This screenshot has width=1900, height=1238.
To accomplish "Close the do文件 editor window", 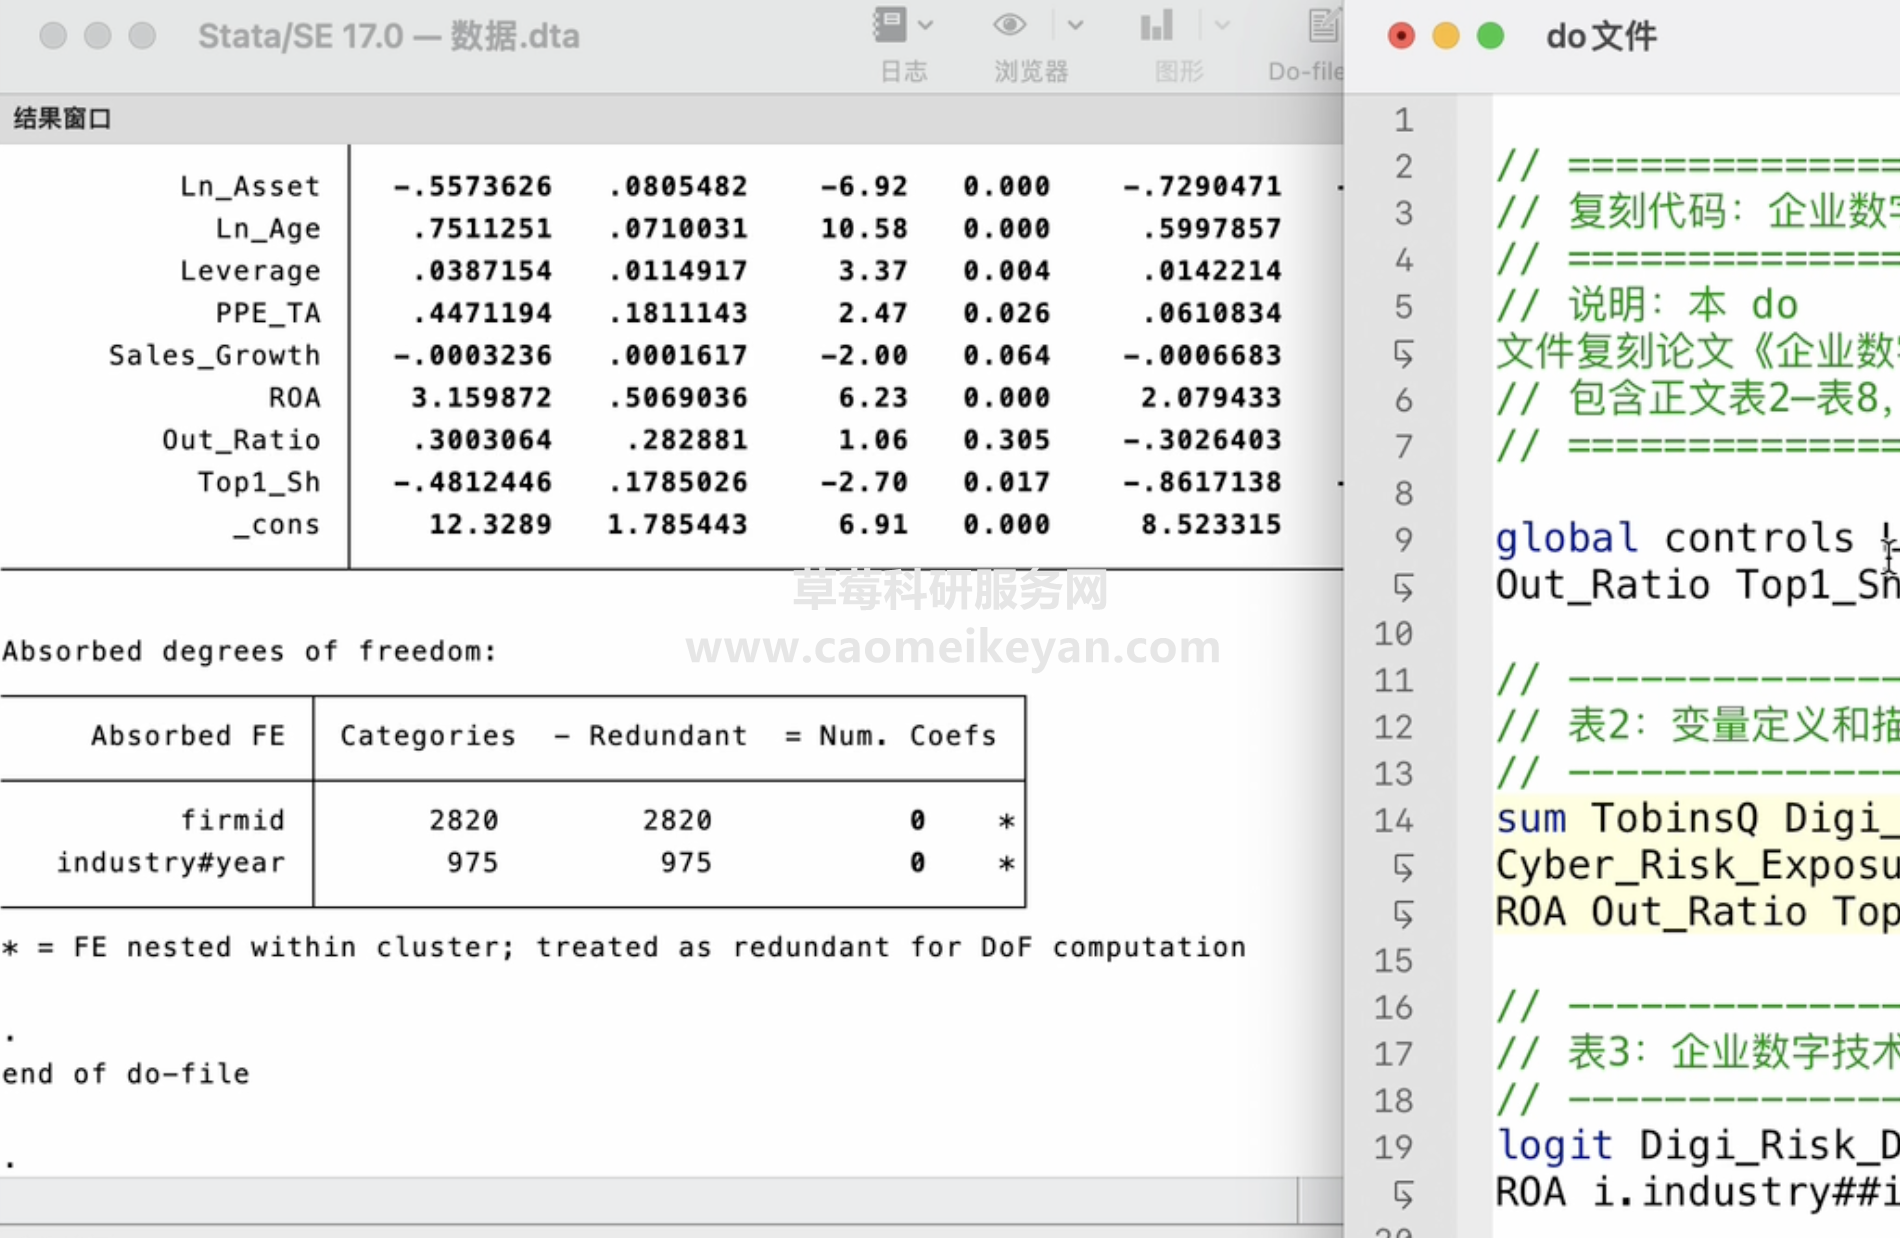I will click(1401, 36).
